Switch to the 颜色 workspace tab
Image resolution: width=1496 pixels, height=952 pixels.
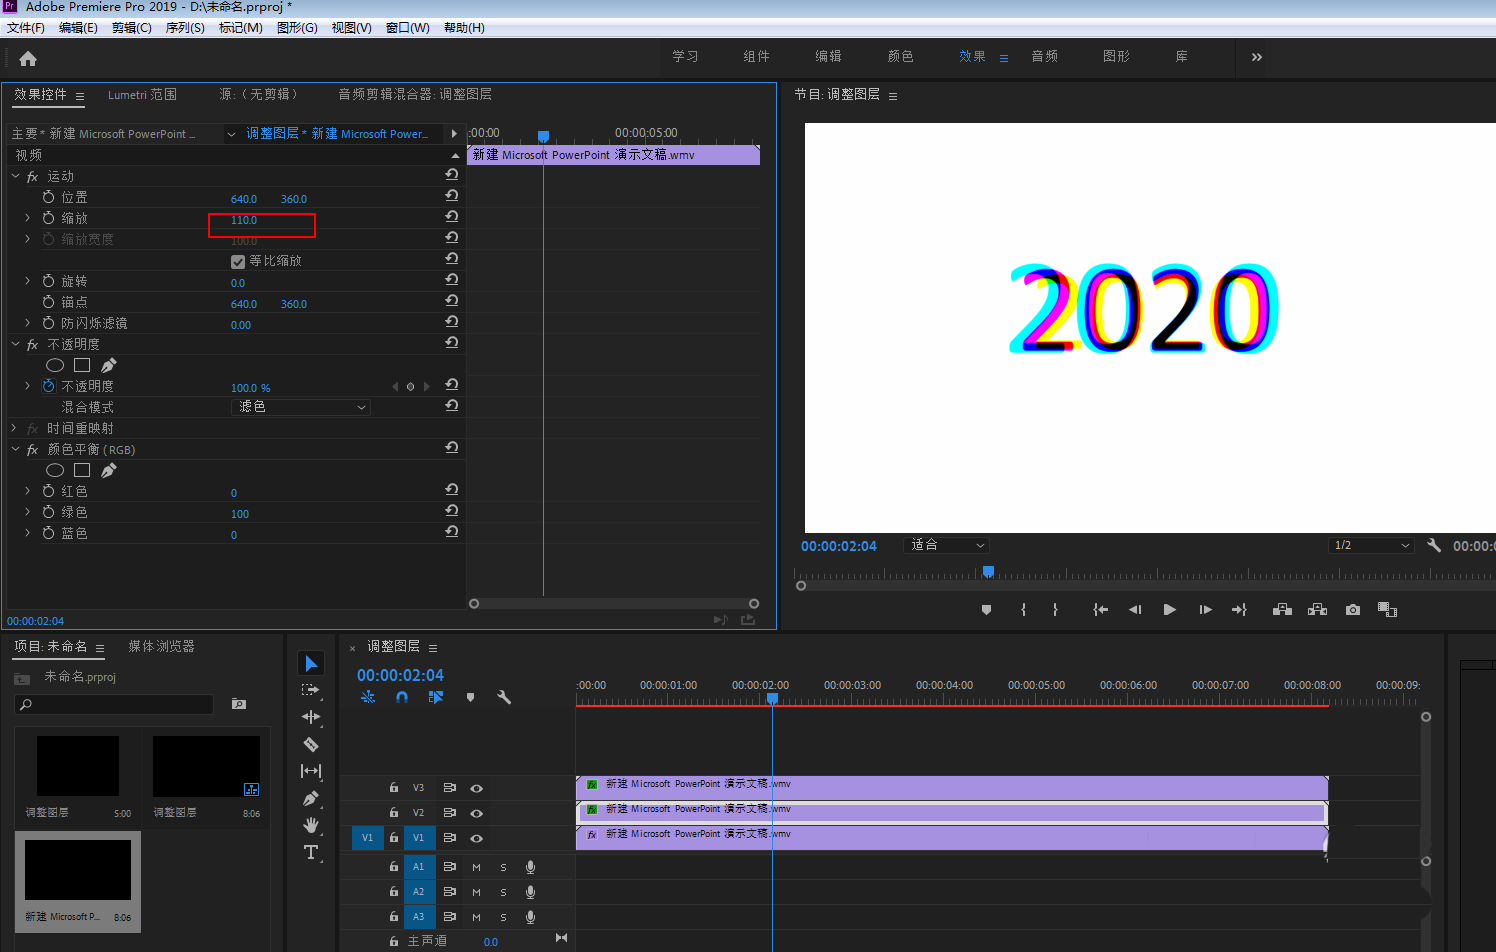(x=901, y=57)
